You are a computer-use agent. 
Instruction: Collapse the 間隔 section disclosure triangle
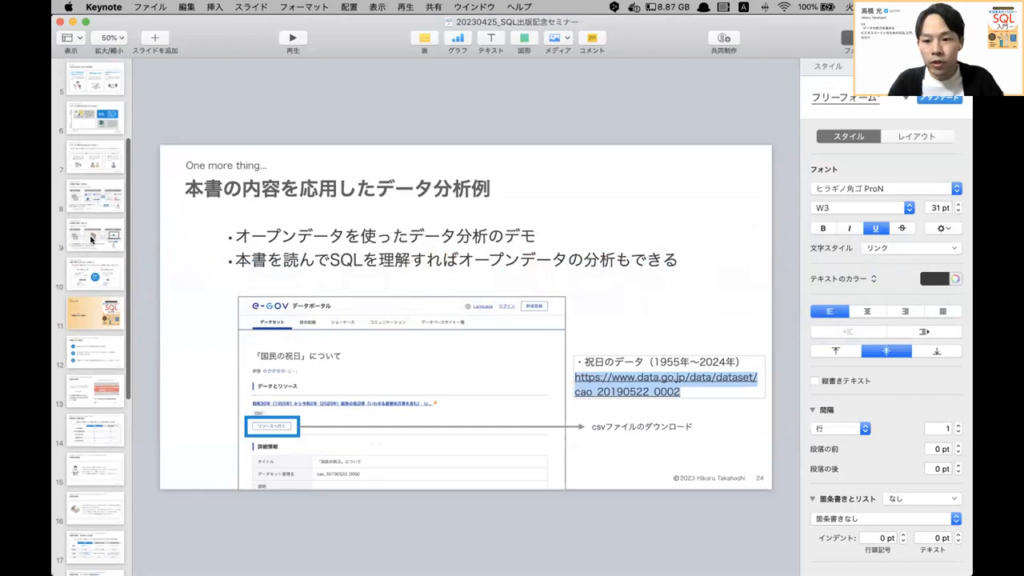pos(814,409)
